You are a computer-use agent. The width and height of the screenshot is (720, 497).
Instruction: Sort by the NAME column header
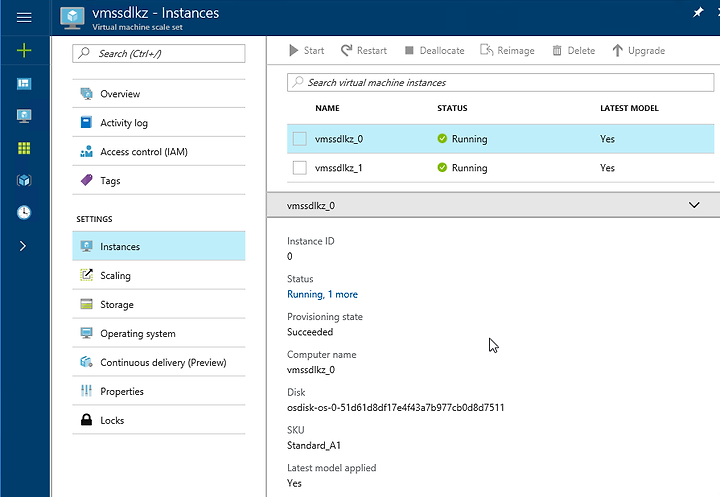pyautogui.click(x=327, y=108)
